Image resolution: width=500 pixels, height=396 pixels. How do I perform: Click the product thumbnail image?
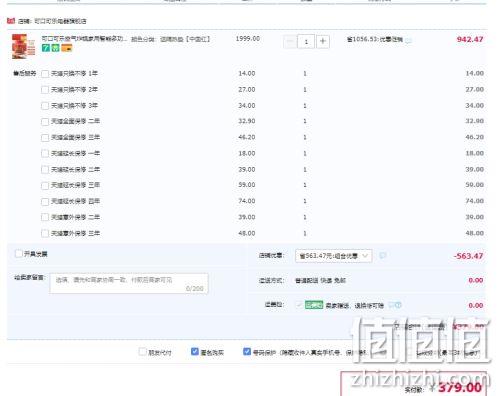coord(23,46)
